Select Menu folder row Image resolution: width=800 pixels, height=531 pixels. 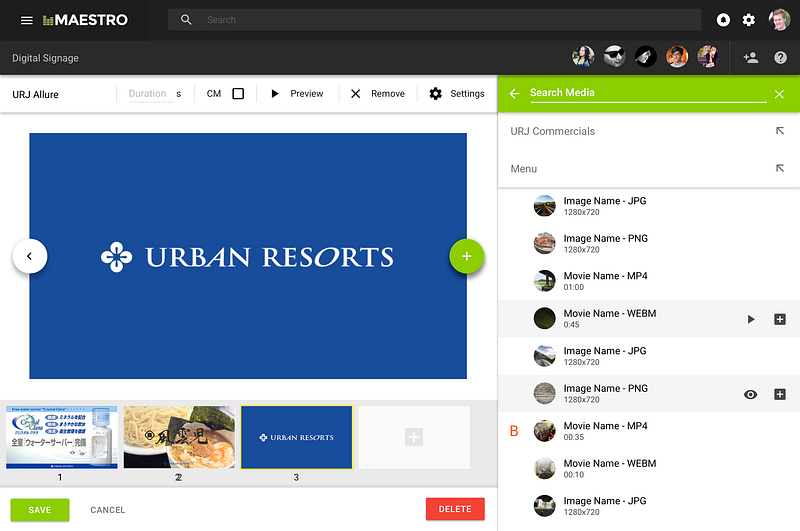click(x=648, y=169)
